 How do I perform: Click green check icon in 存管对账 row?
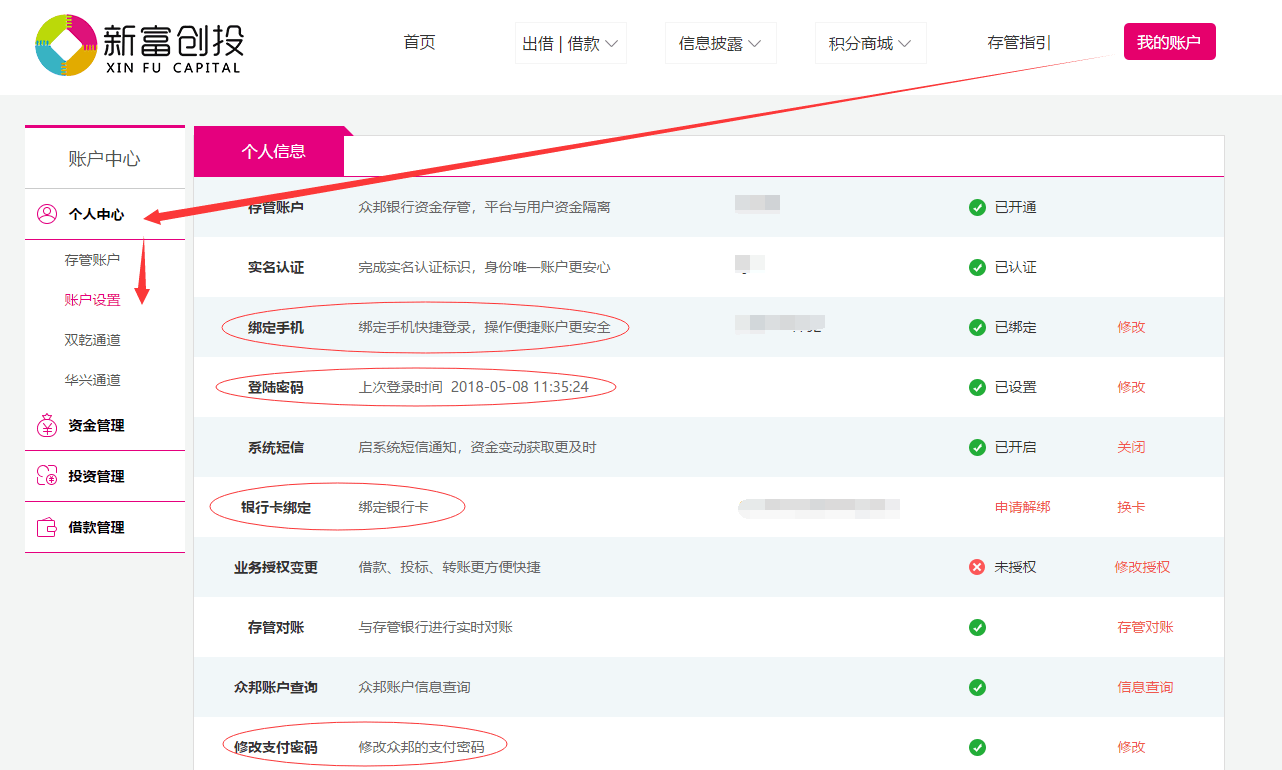tap(977, 627)
